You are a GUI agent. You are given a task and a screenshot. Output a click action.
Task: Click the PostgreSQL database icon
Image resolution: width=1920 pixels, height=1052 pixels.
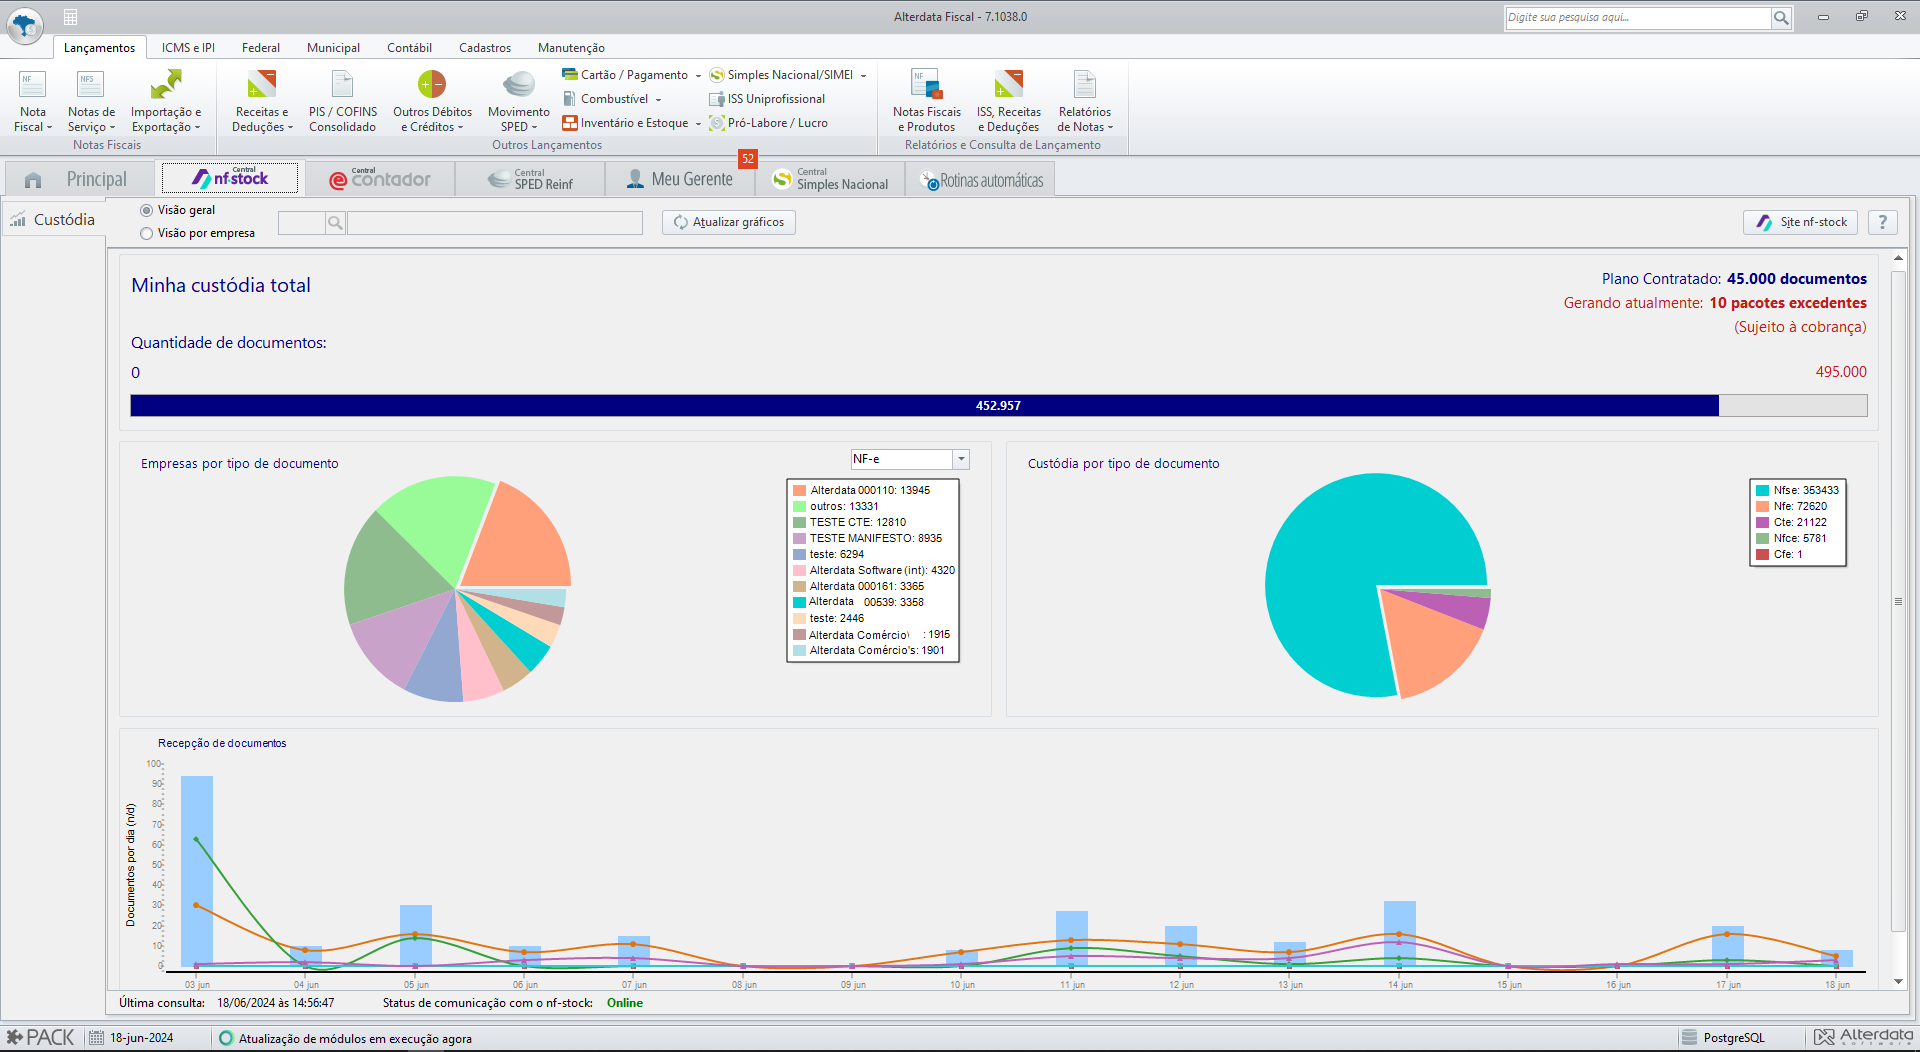pos(1689,1038)
